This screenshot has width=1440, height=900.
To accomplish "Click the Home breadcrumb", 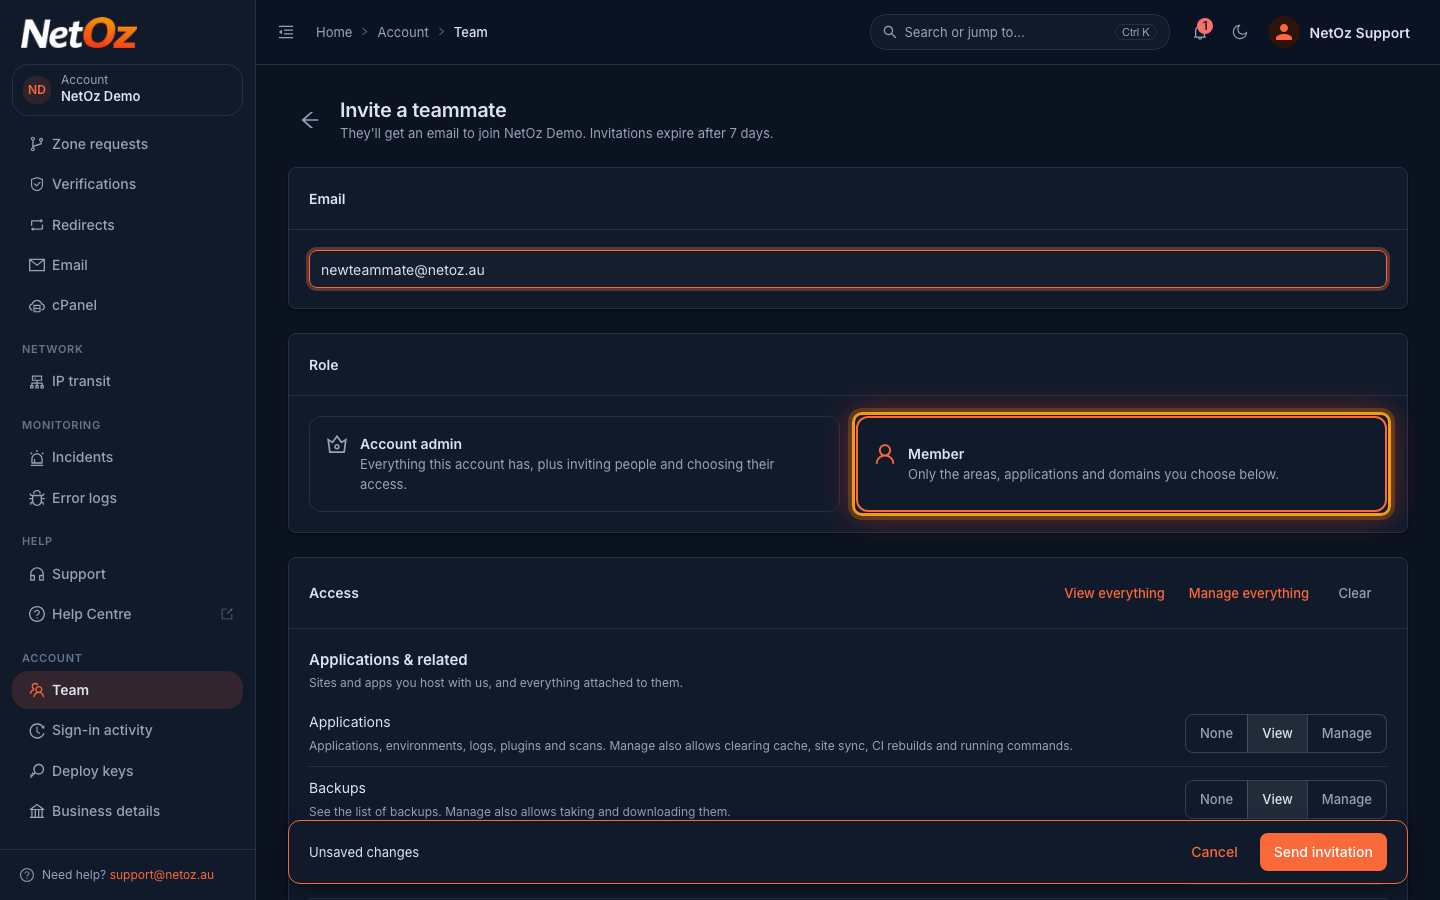I will (x=334, y=32).
